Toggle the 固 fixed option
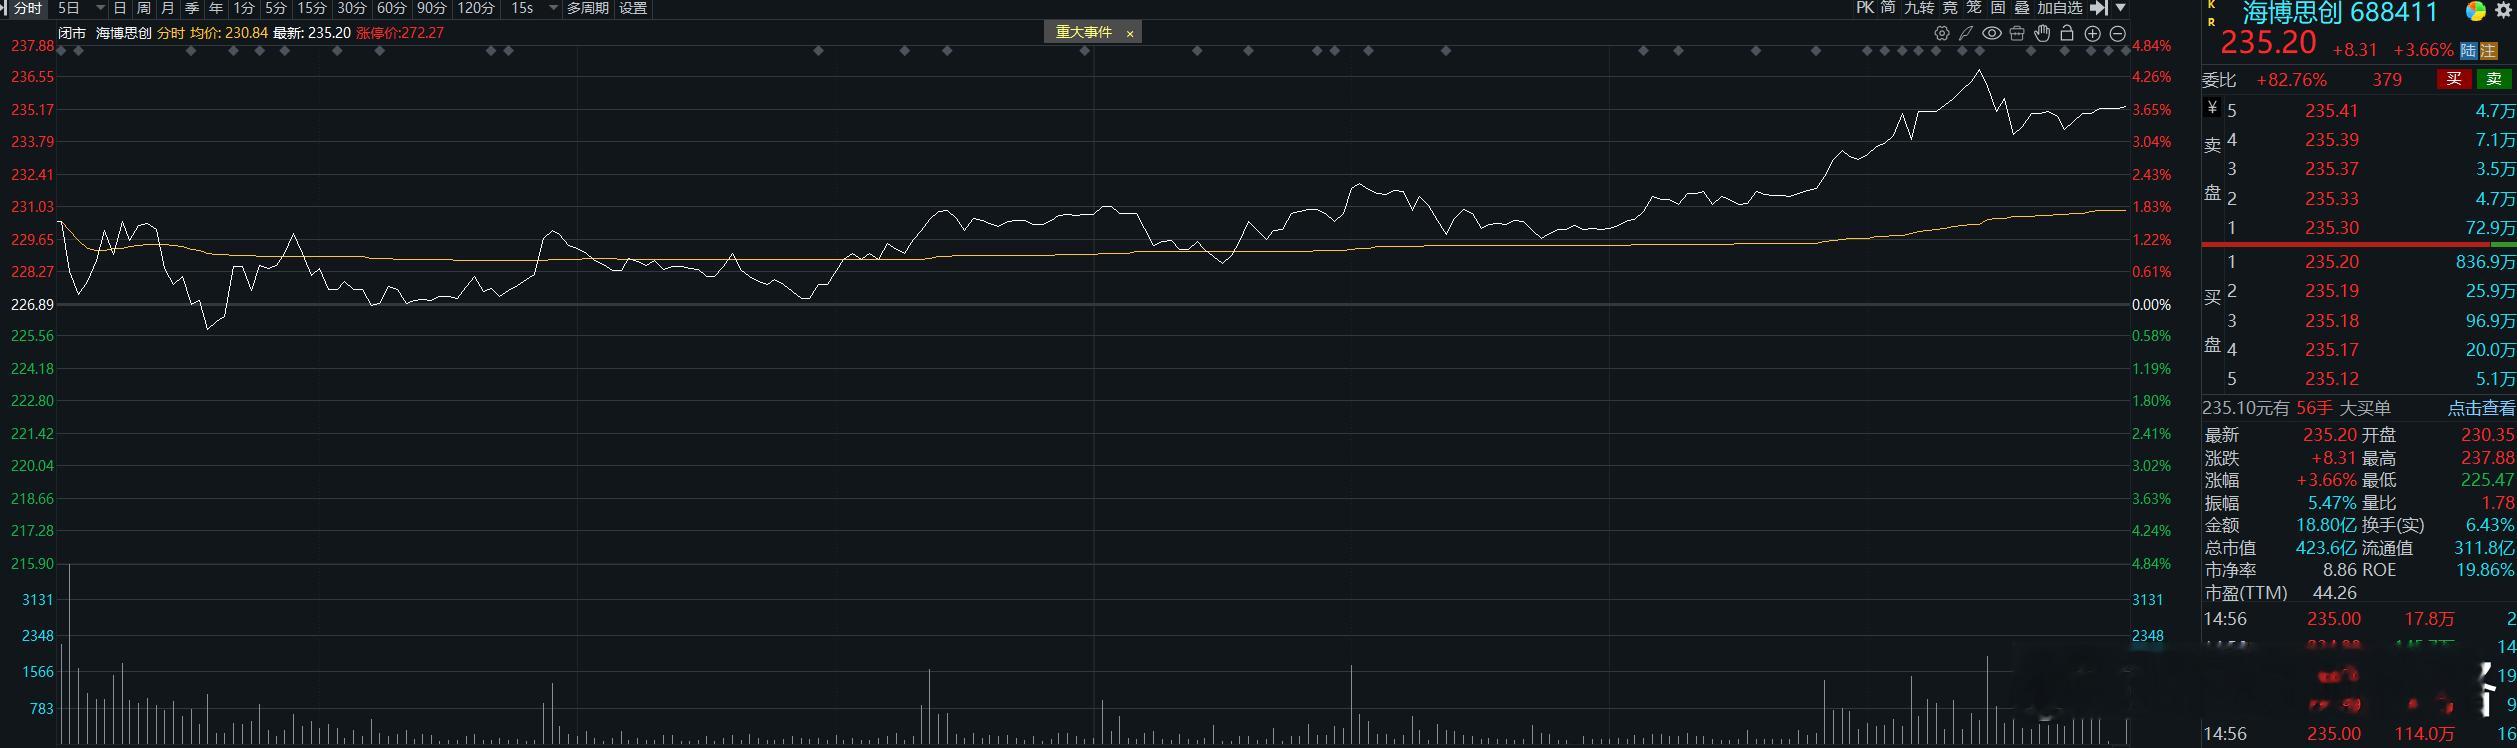Screen dimensions: 2517x748 pyautogui.click(x=1998, y=8)
